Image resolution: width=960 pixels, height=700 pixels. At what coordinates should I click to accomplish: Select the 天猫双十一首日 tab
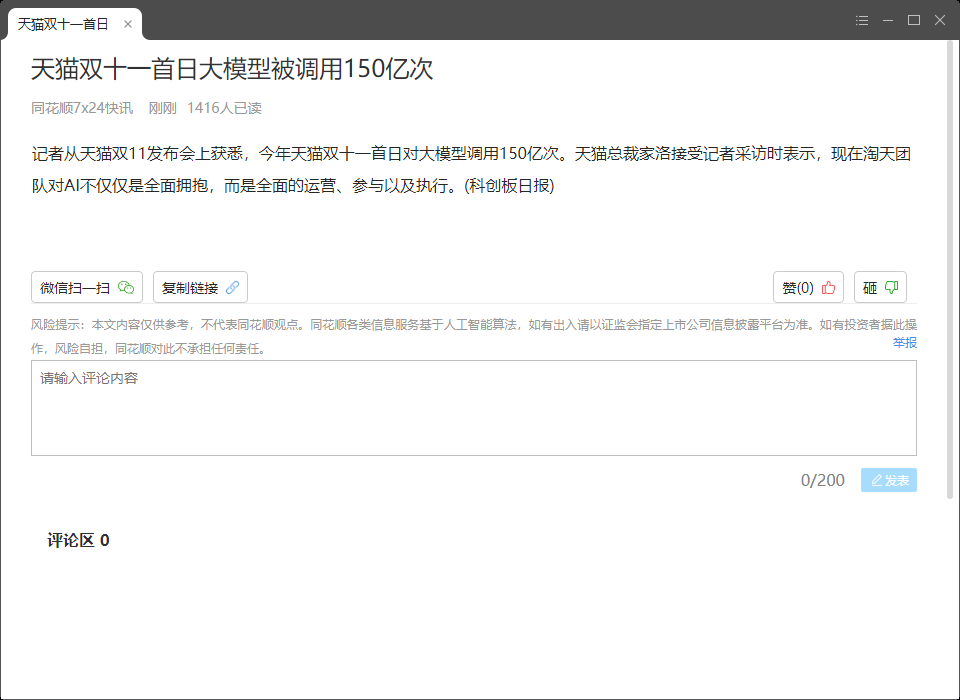[63, 24]
